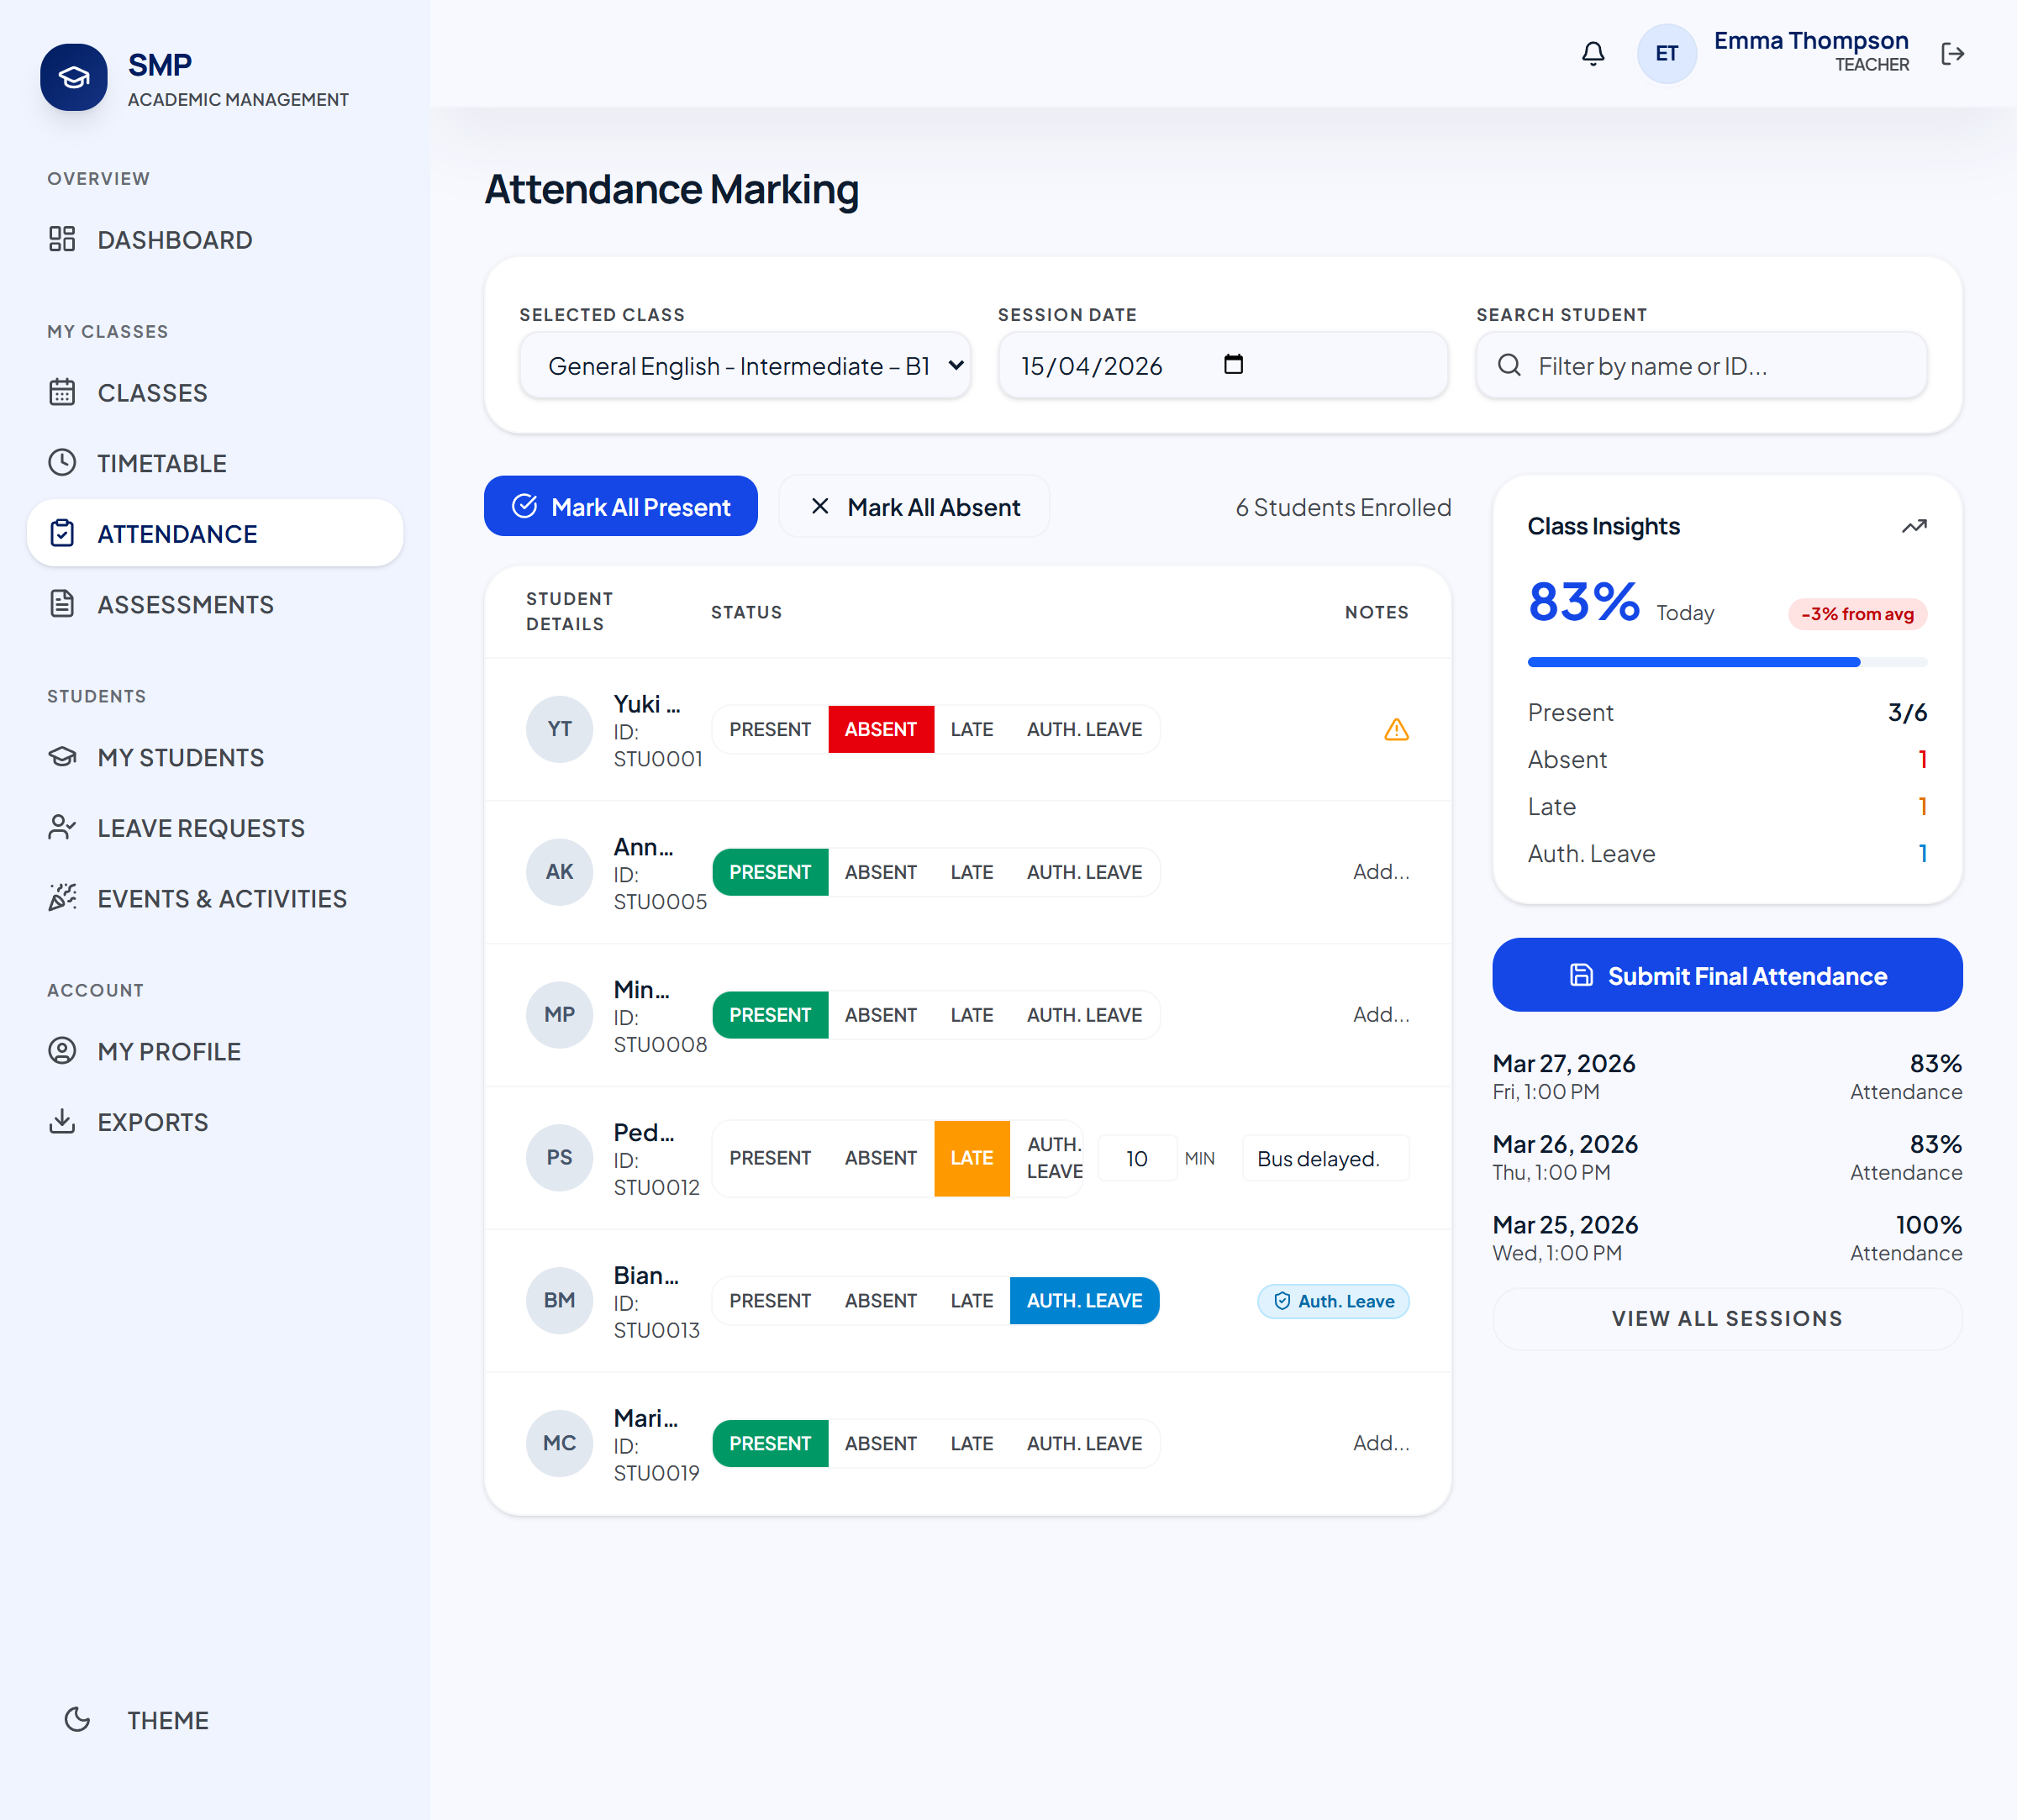
Task: Navigate to My Students
Action: coord(215,757)
